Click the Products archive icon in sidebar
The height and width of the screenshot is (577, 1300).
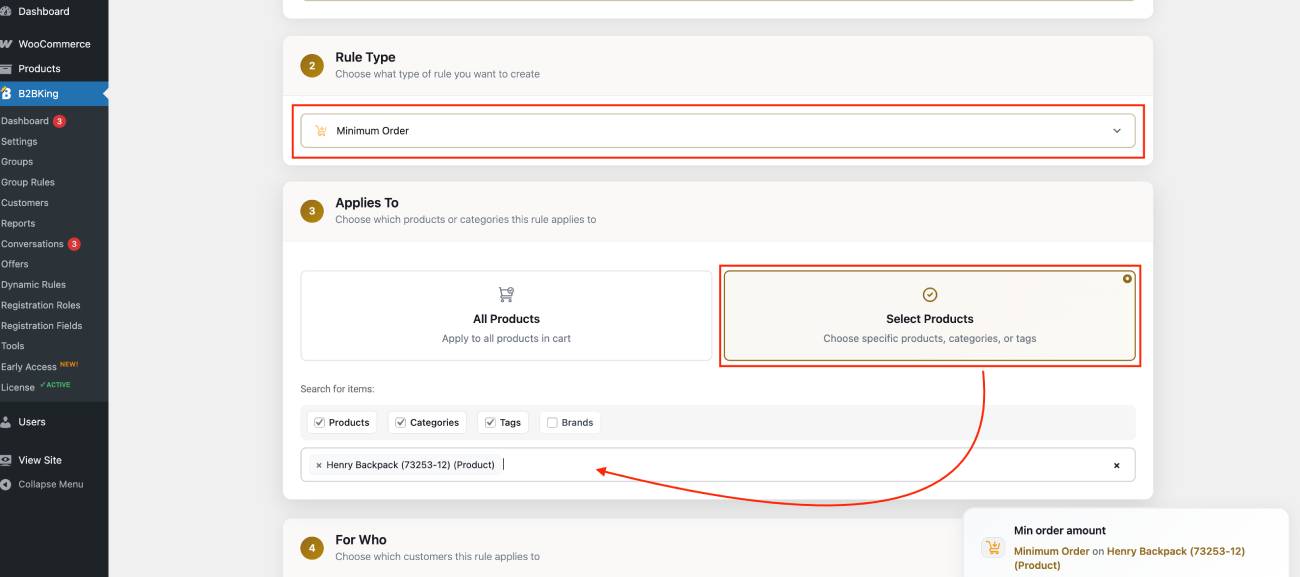coord(6,69)
